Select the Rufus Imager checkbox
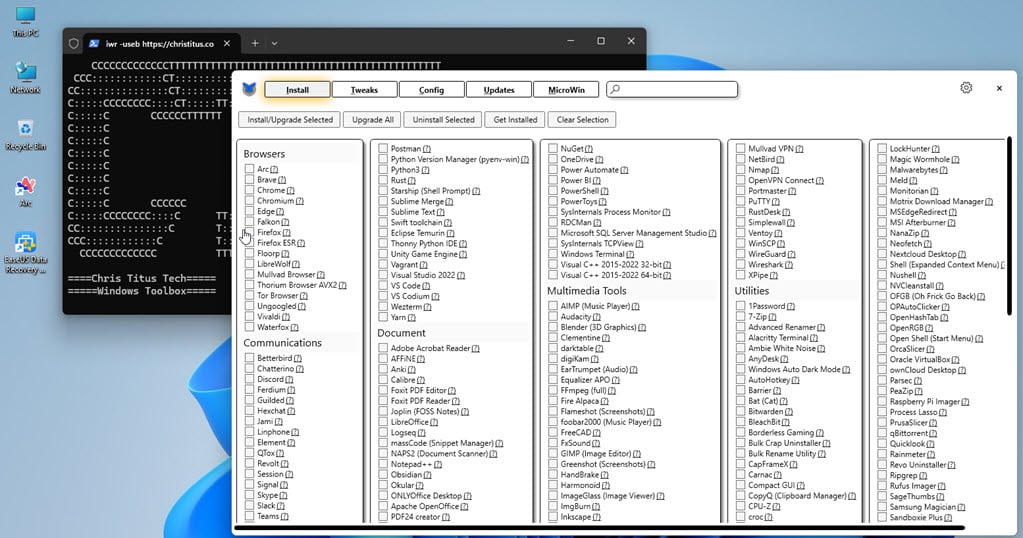This screenshot has width=1023, height=538. pyautogui.click(x=882, y=485)
